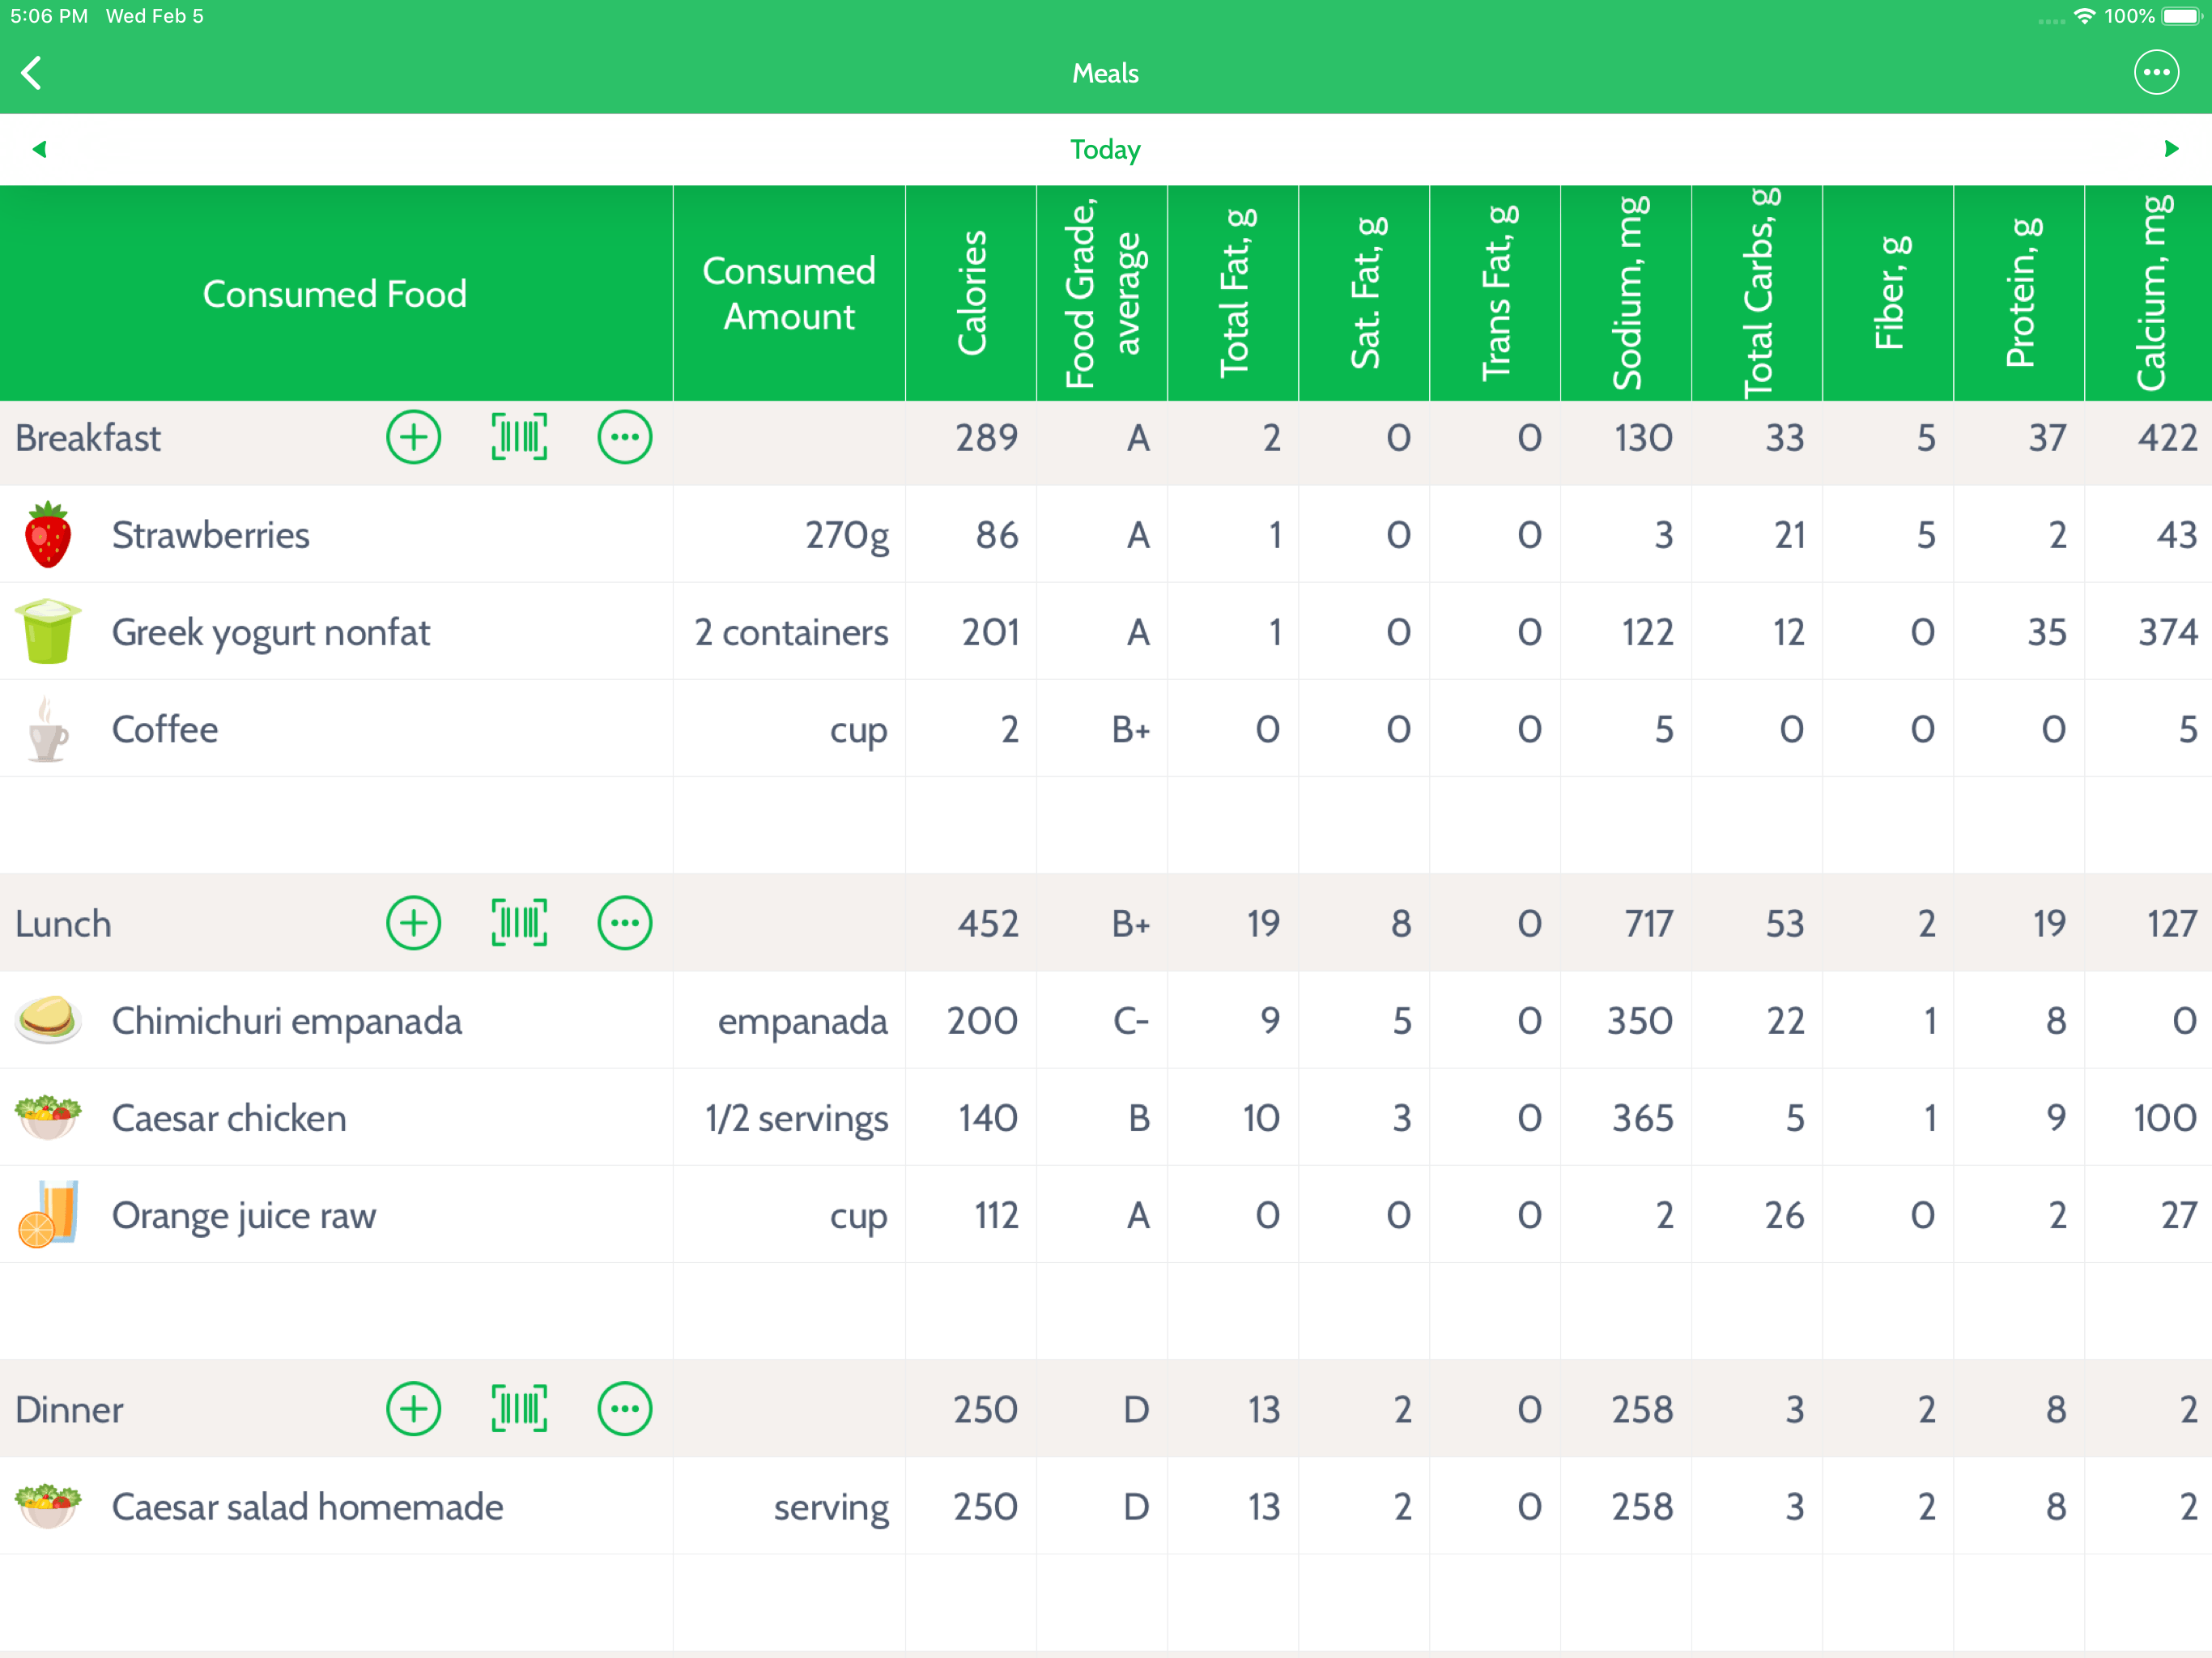2212x1658 pixels.
Task: Select the Greek yogurt nonfat entry
Action: click(271, 632)
